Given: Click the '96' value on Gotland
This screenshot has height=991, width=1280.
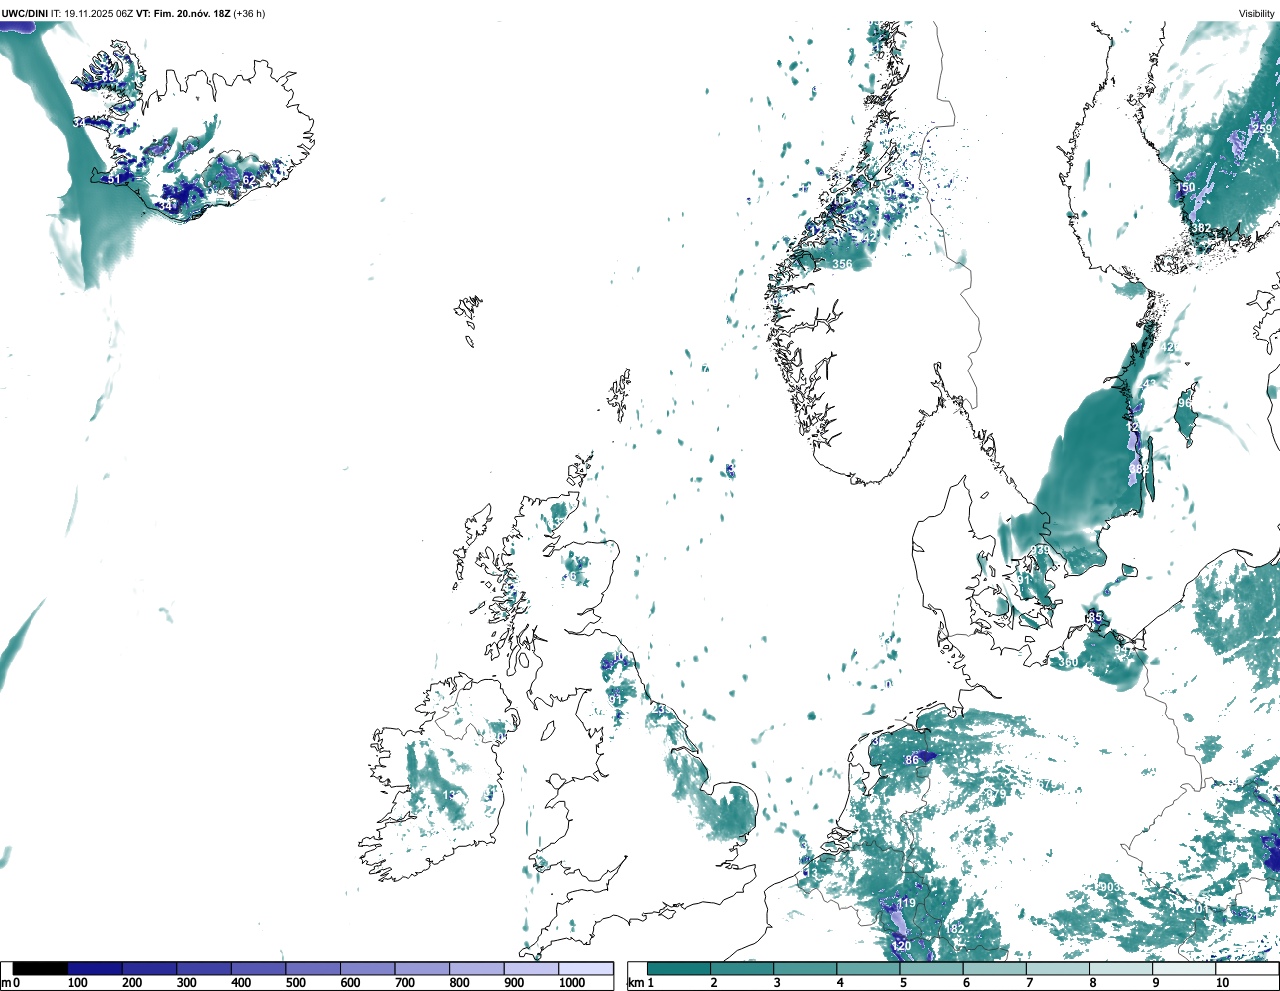Looking at the screenshot, I should point(1185,404).
